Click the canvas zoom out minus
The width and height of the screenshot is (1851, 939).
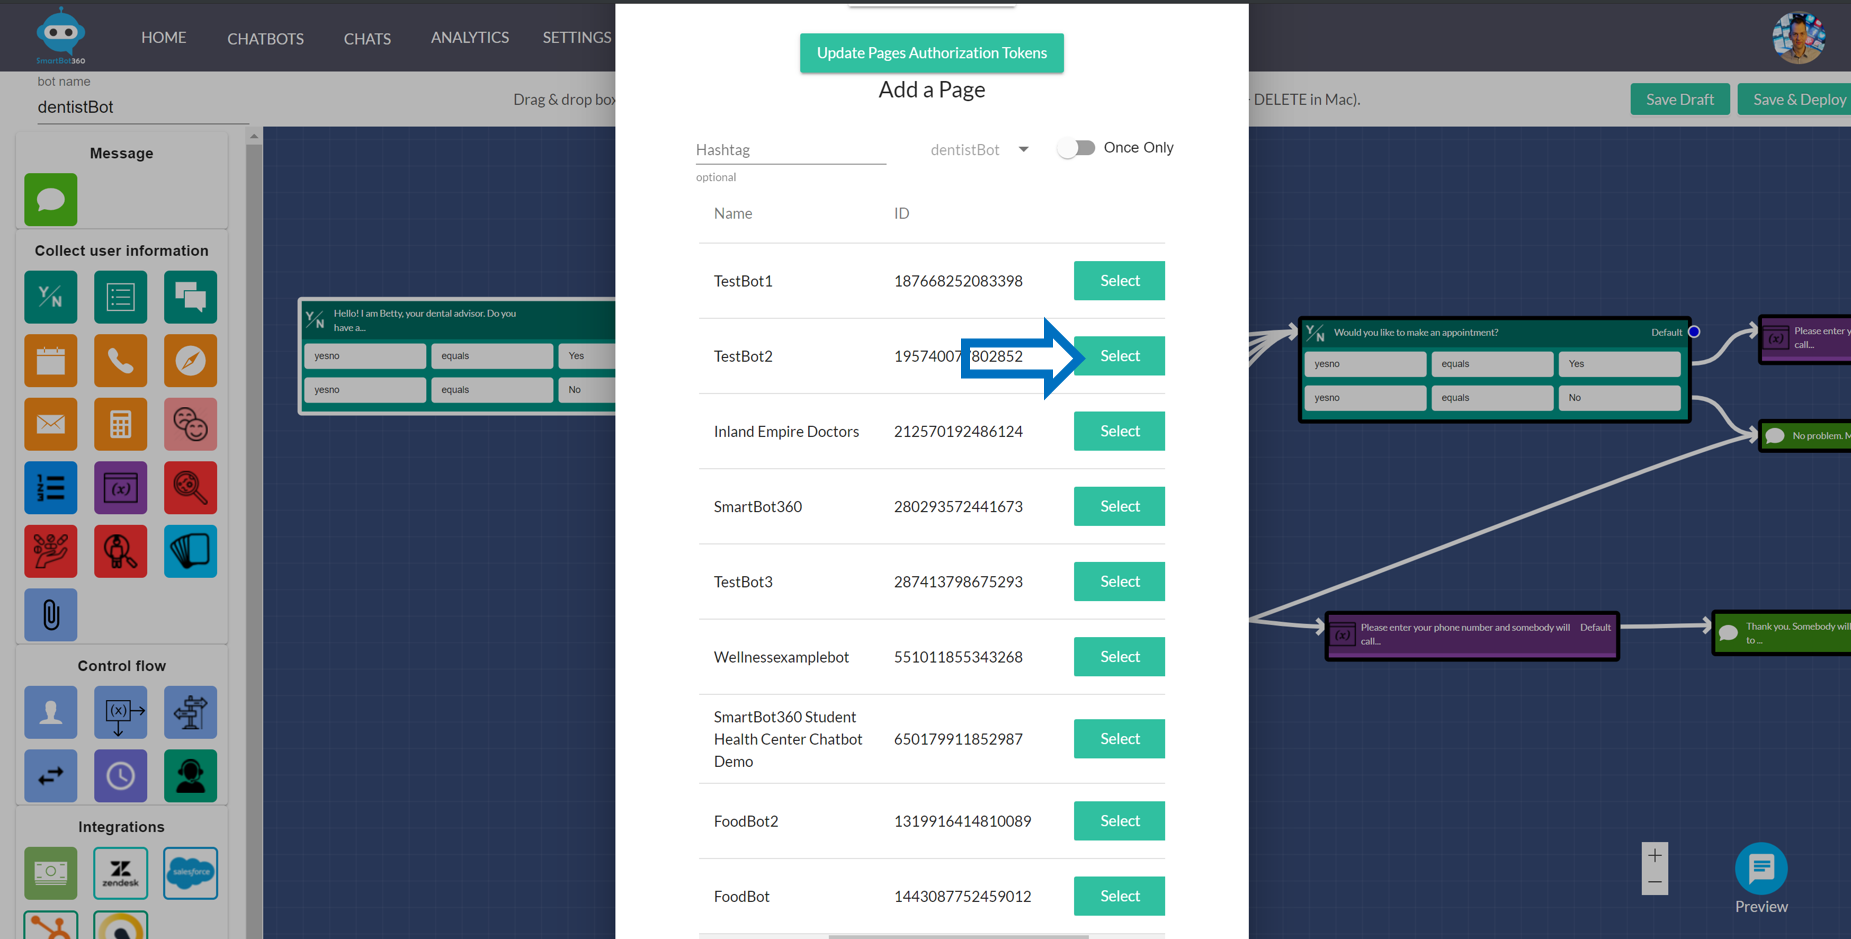[x=1655, y=882]
